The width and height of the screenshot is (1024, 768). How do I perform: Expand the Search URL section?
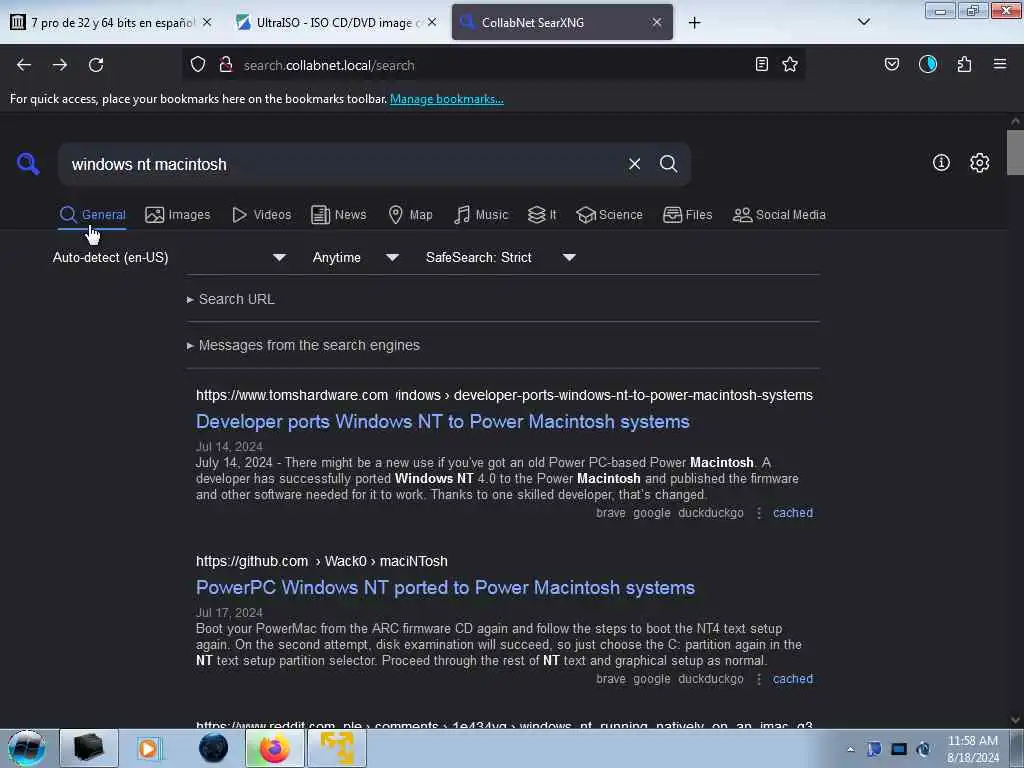point(231,299)
